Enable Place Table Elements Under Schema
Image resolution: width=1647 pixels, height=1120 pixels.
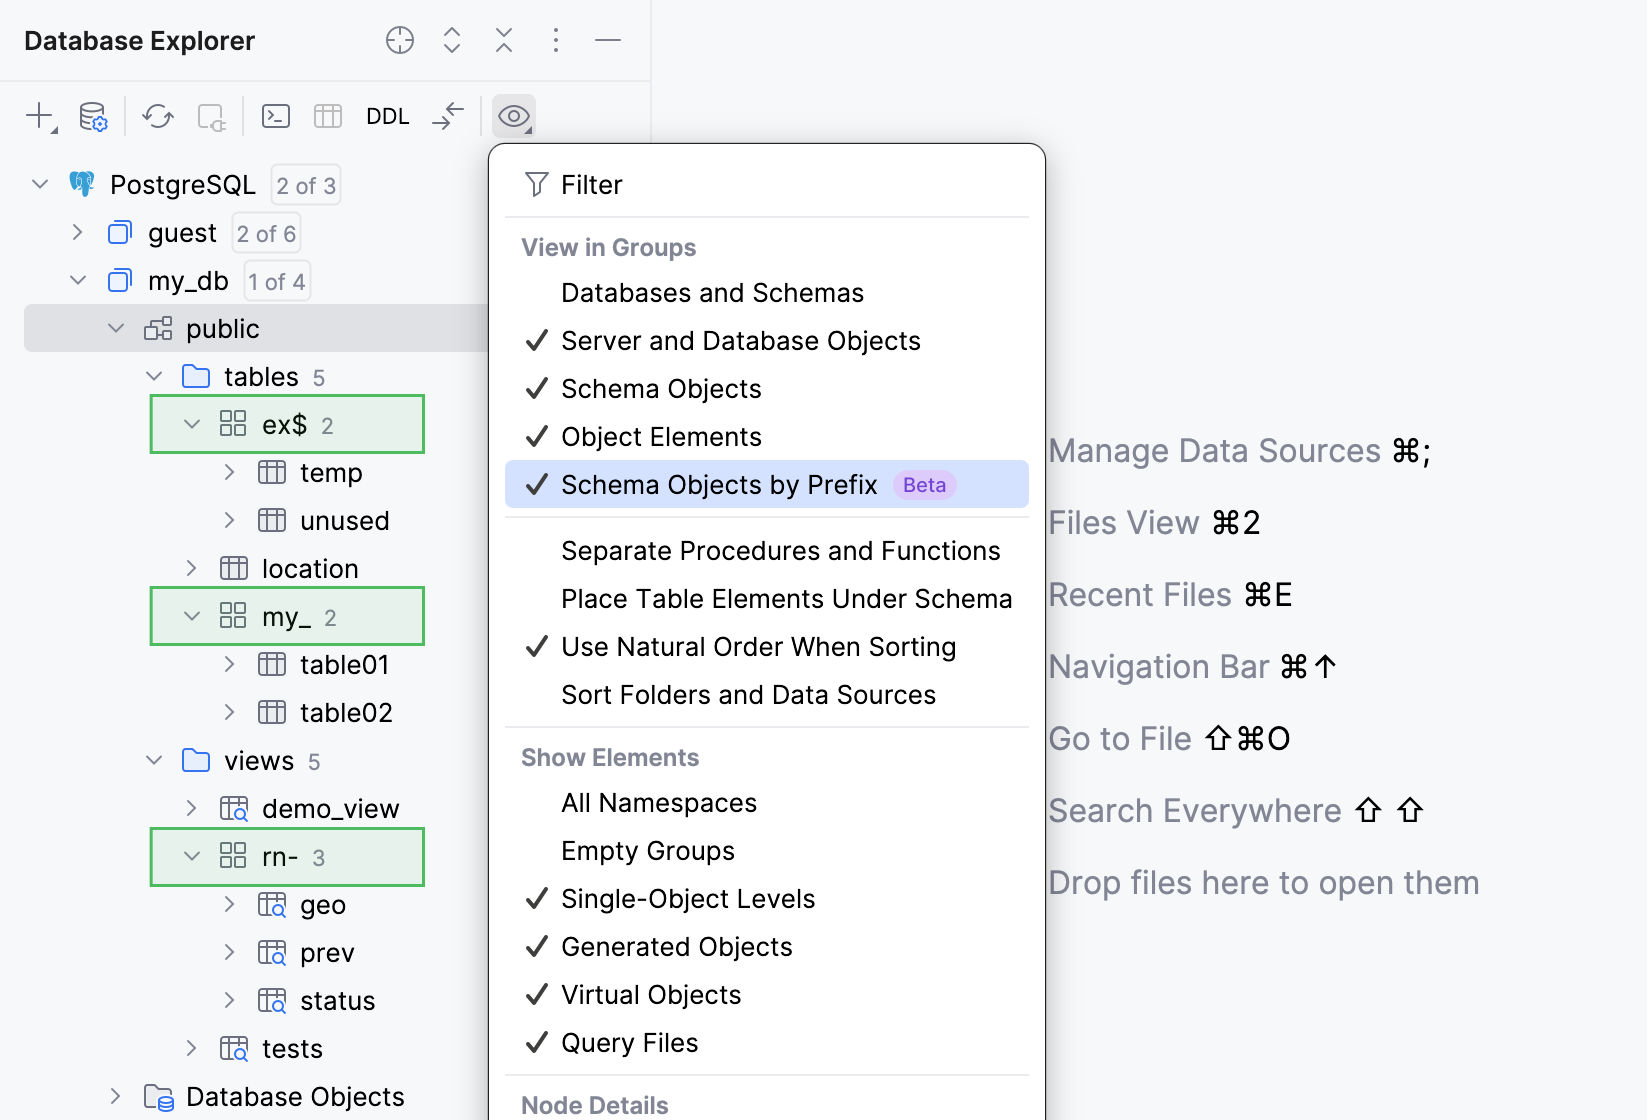point(767,599)
